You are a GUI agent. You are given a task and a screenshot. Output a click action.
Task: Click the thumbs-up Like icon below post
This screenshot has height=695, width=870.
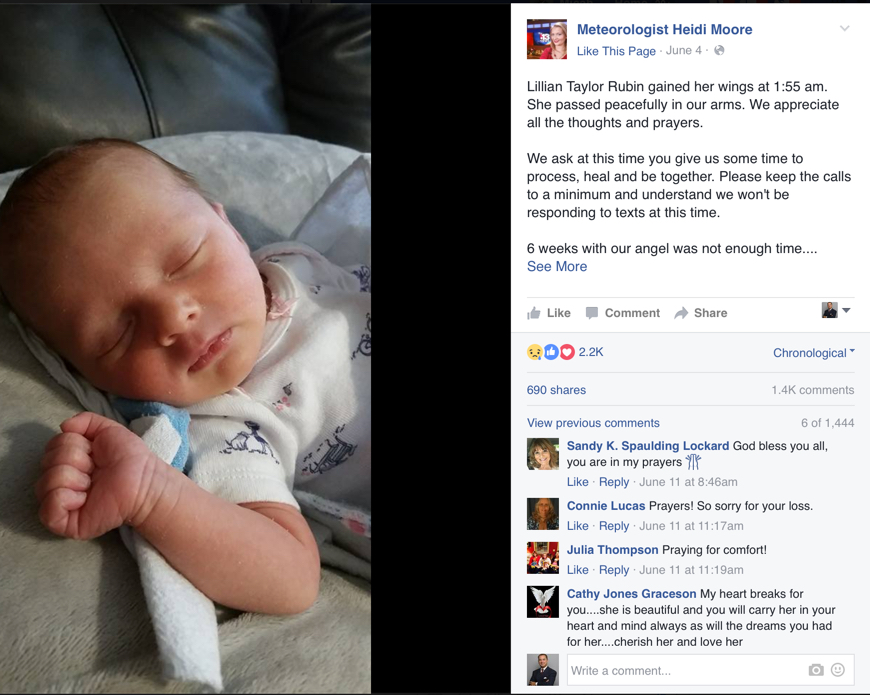pos(534,313)
